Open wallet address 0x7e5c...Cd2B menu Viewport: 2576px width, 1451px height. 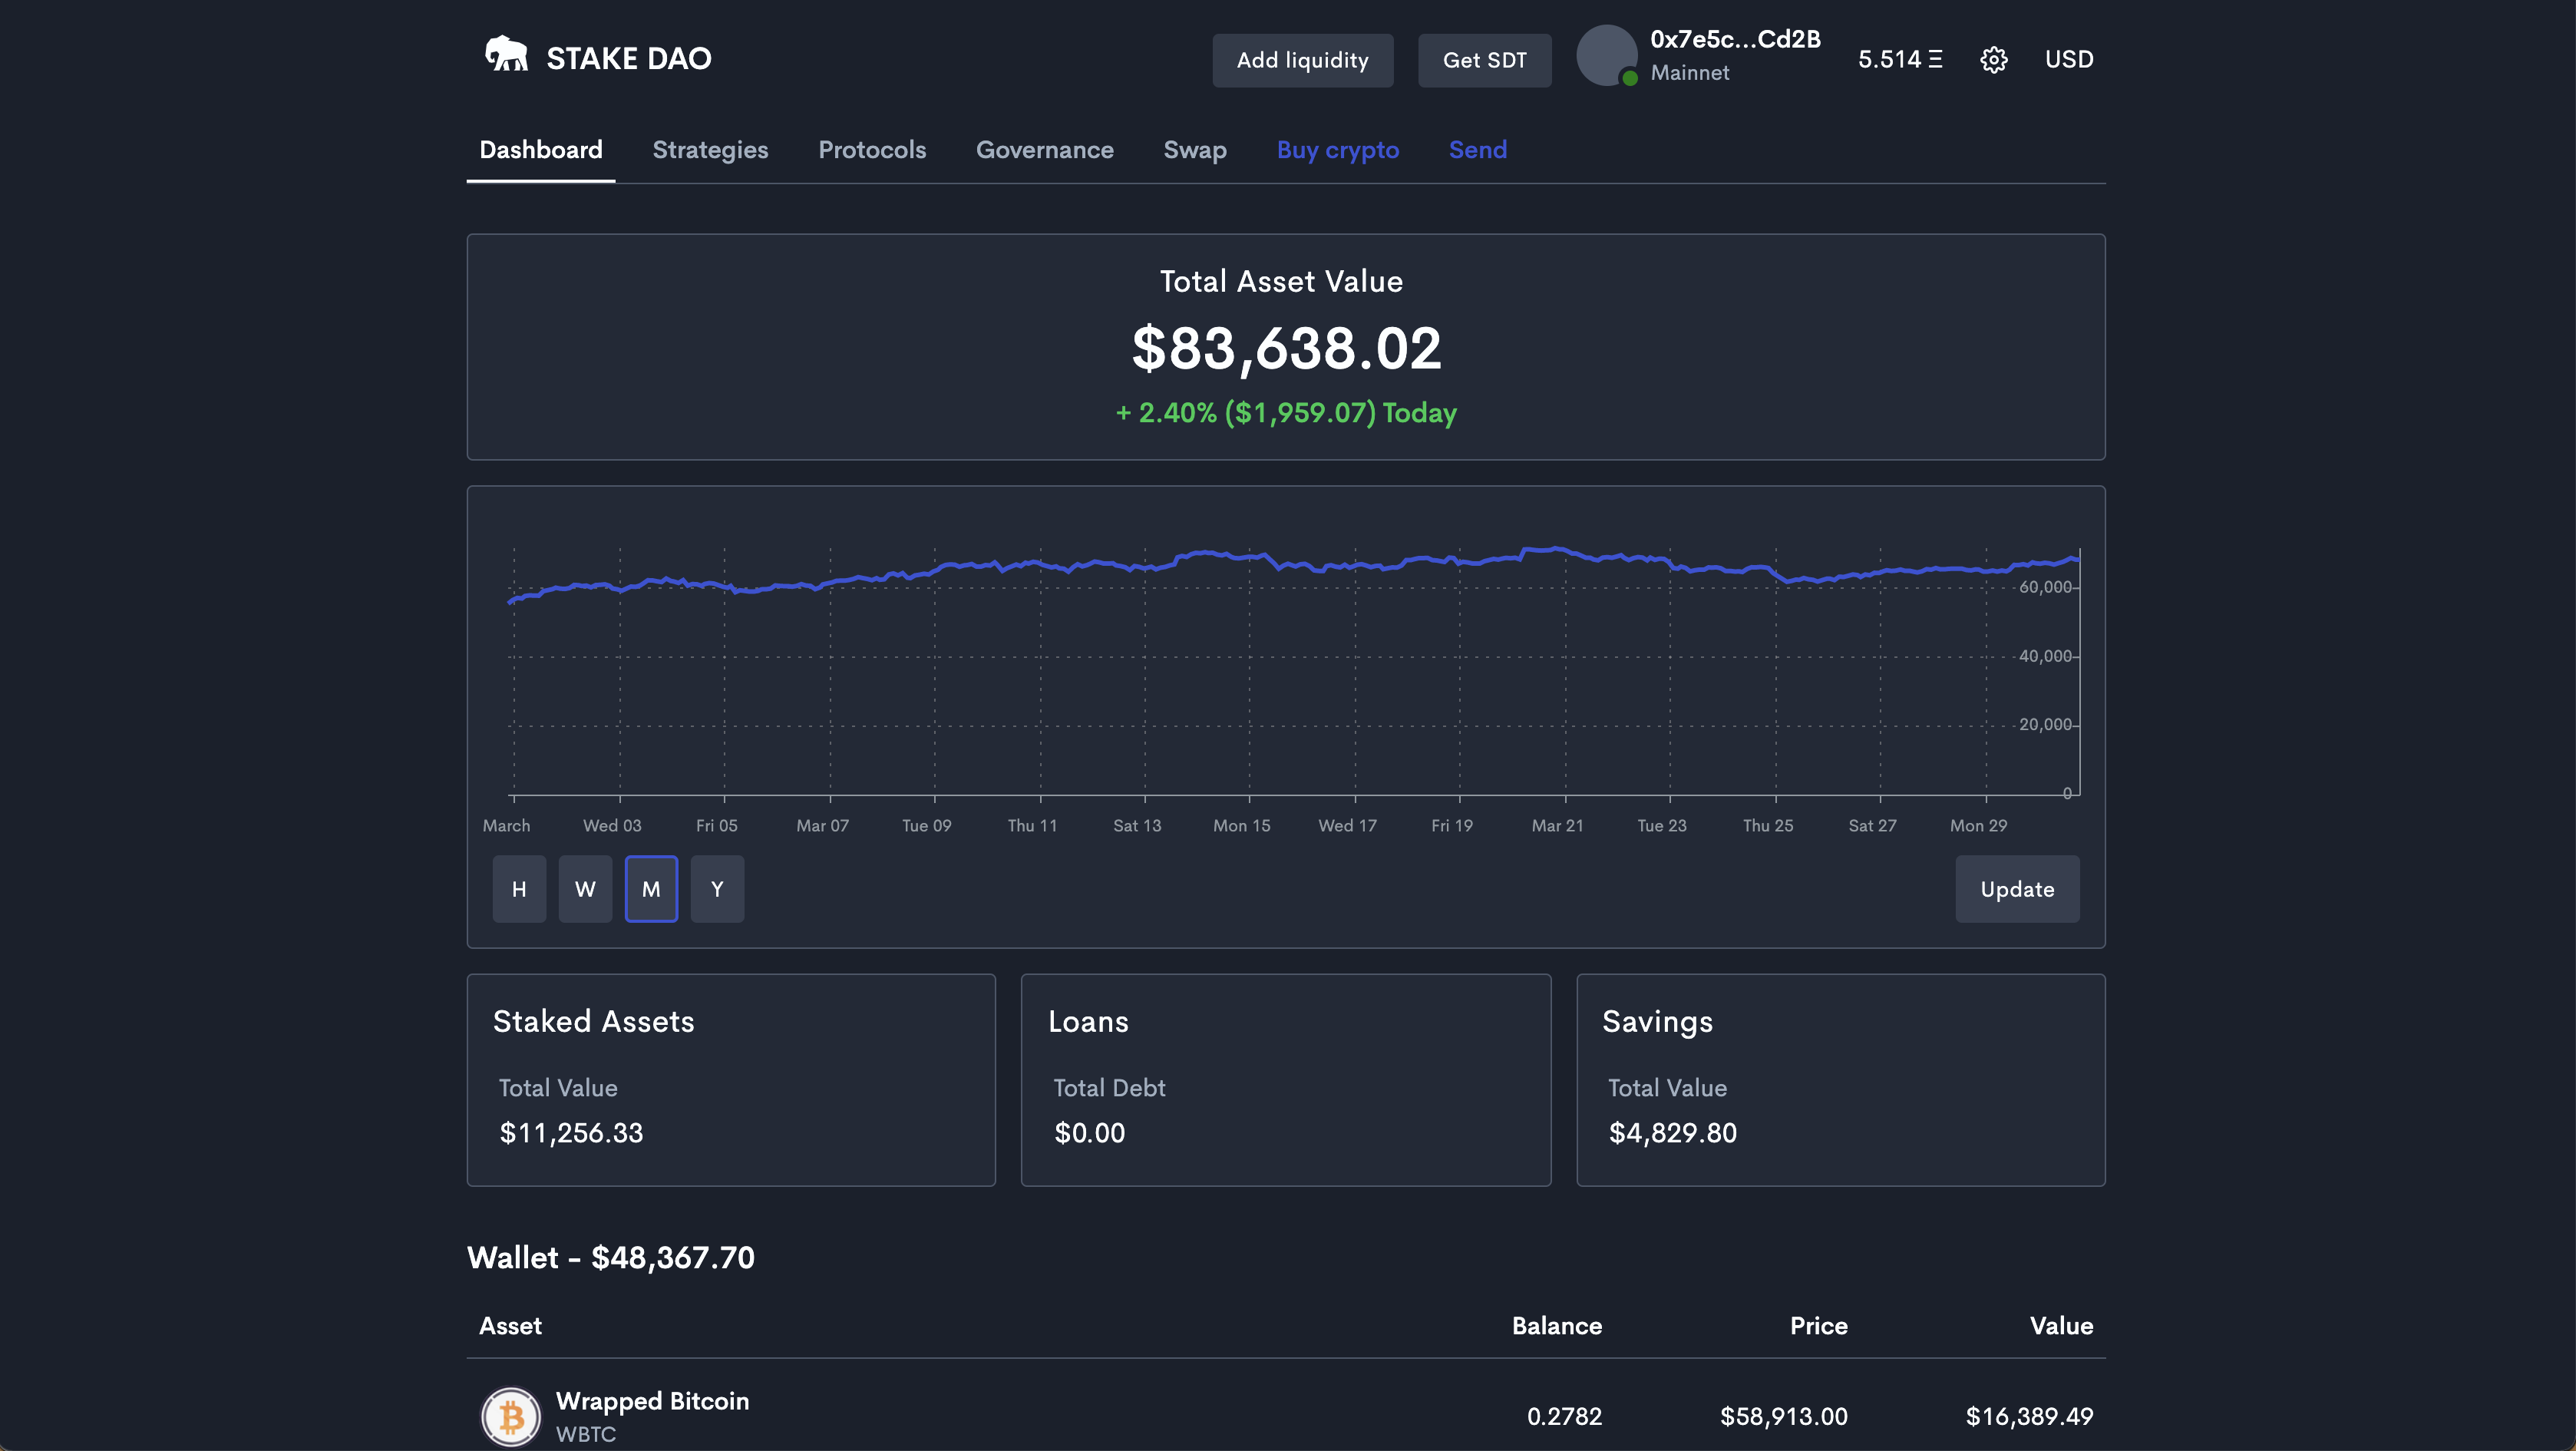pyautogui.click(x=1734, y=40)
